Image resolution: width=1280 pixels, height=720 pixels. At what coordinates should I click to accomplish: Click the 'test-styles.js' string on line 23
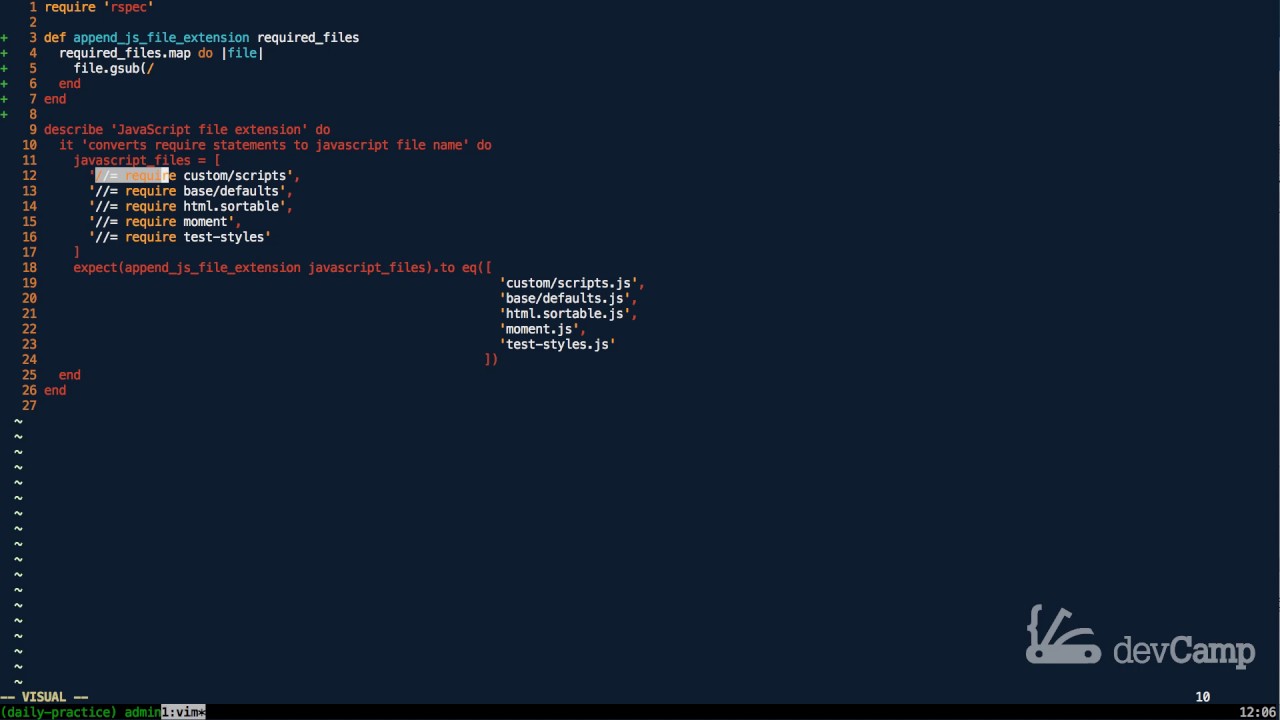pos(557,345)
